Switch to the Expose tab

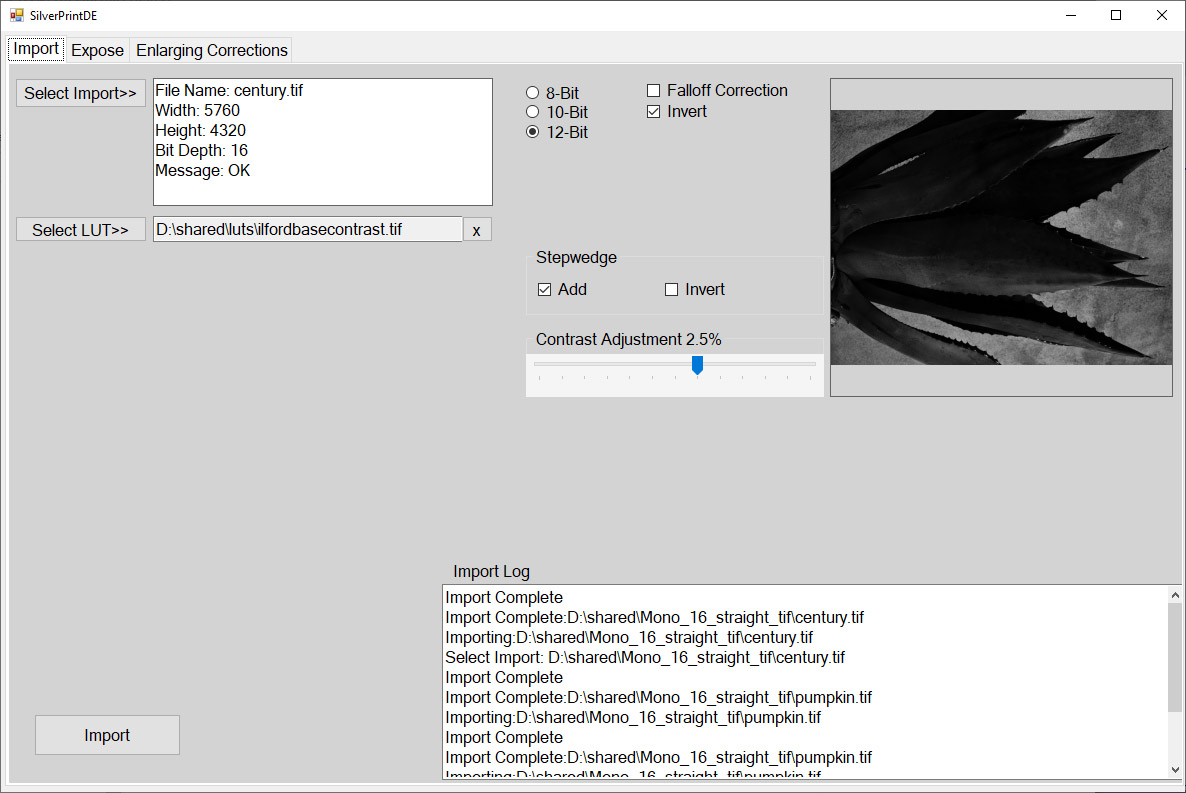tap(97, 50)
